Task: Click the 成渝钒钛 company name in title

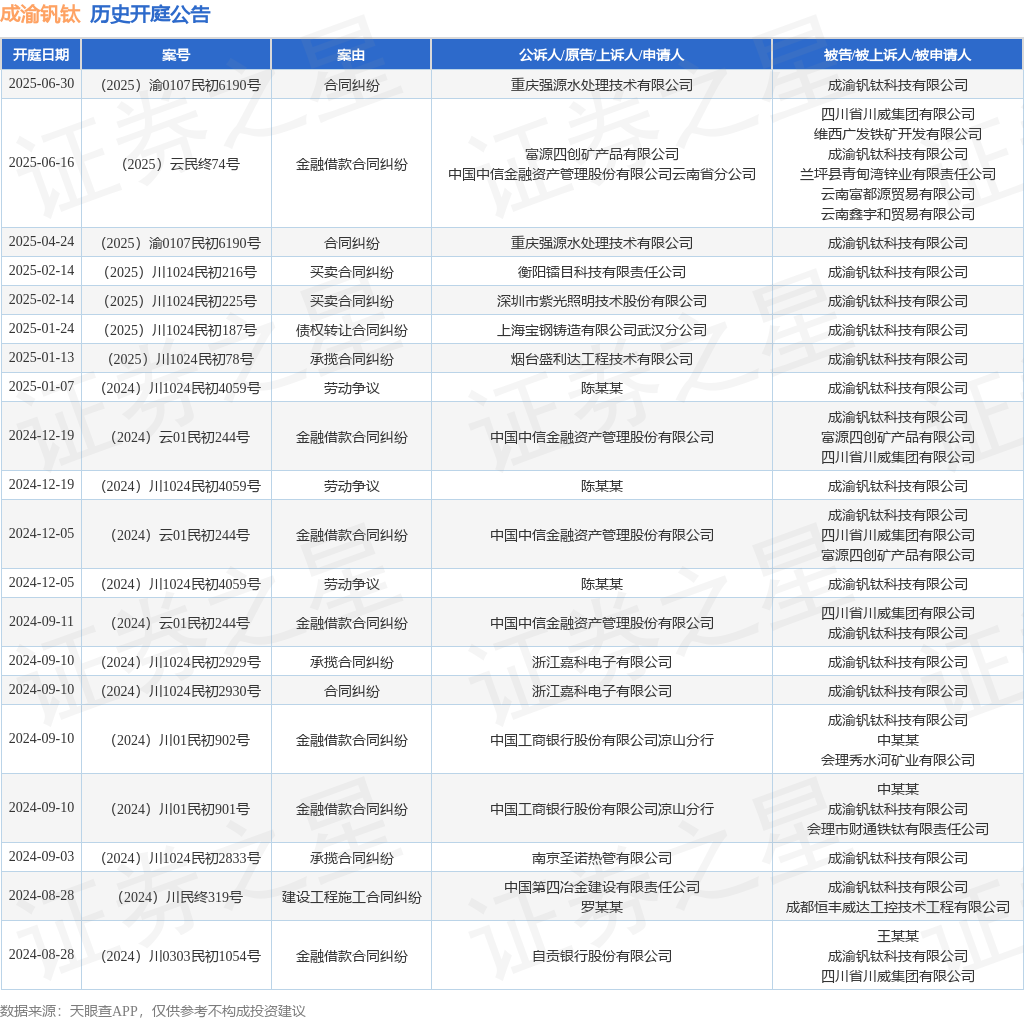Action: pos(40,14)
